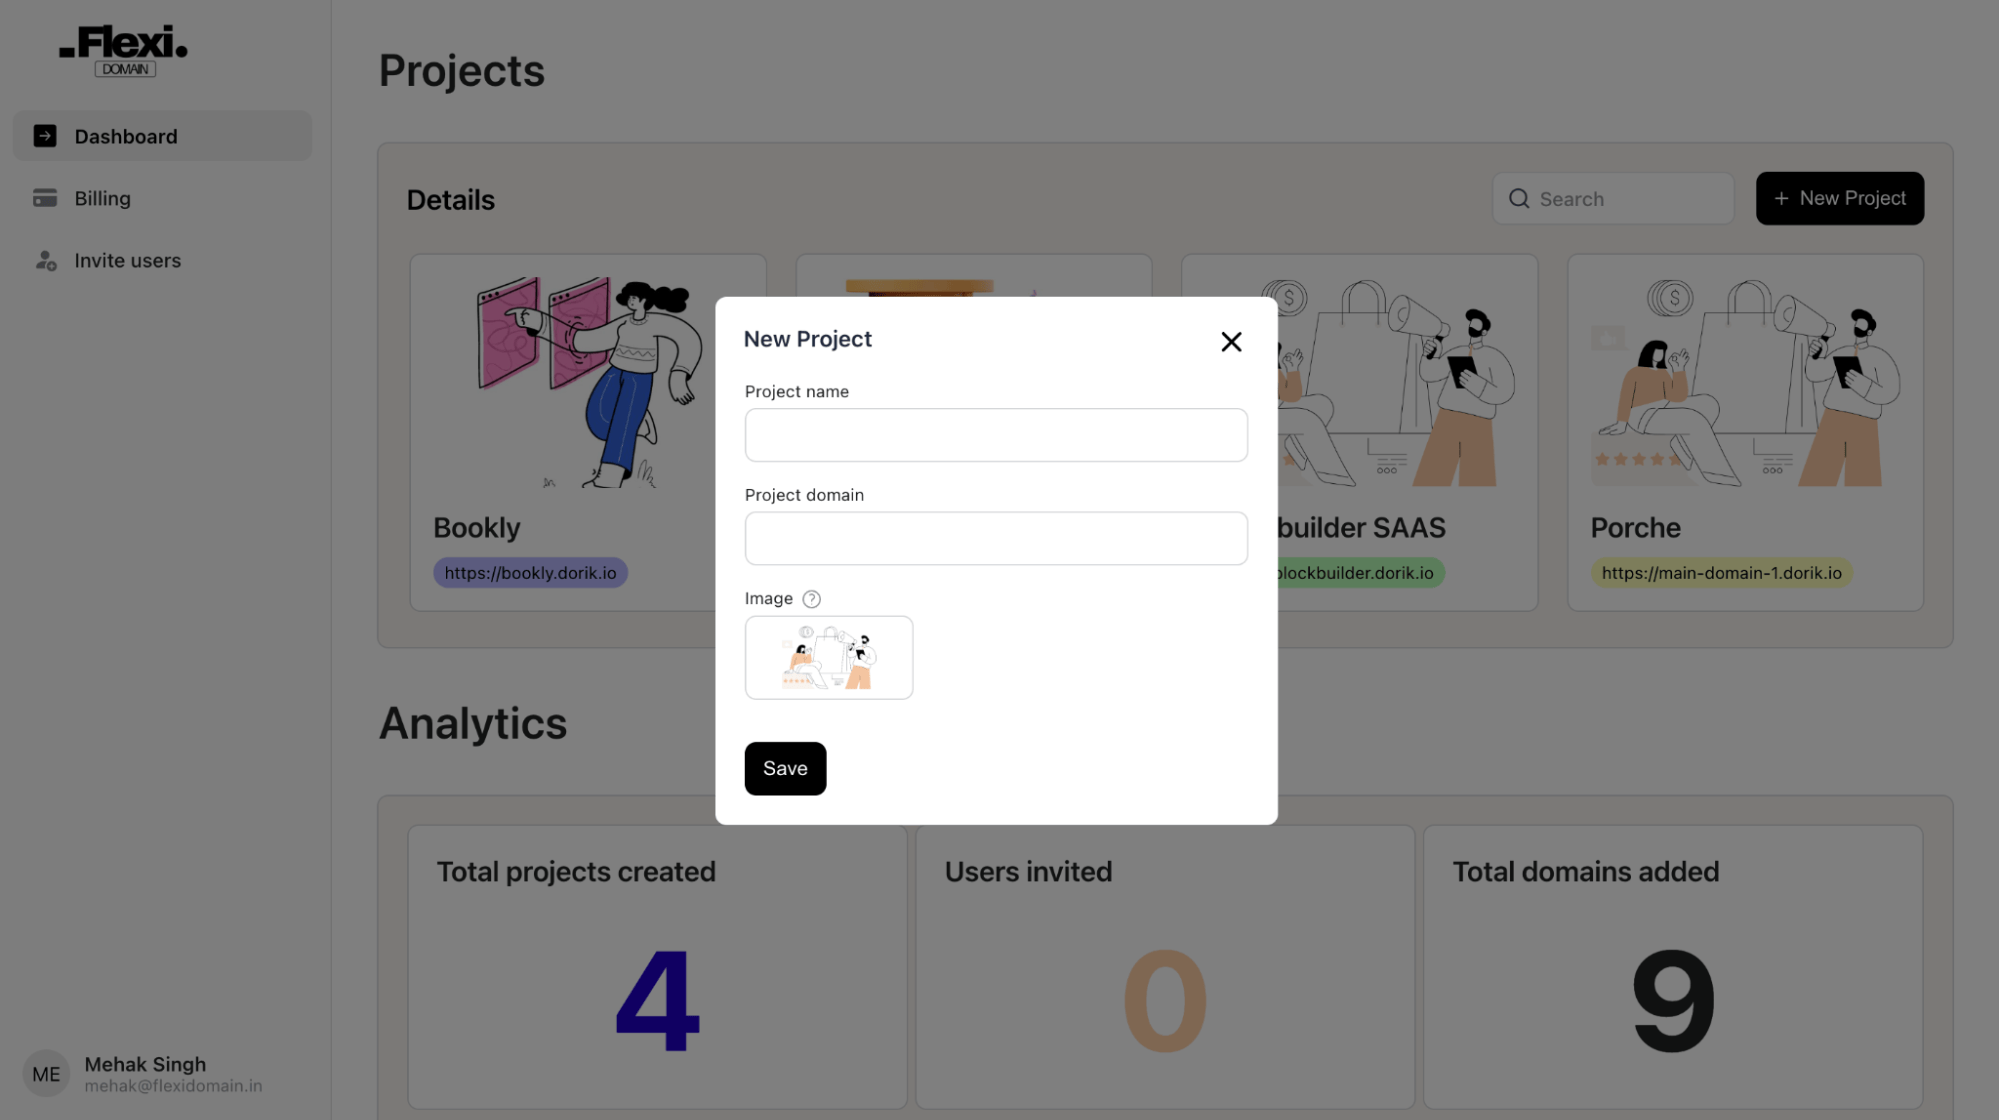Click the Invite users person icon

[x=45, y=261]
